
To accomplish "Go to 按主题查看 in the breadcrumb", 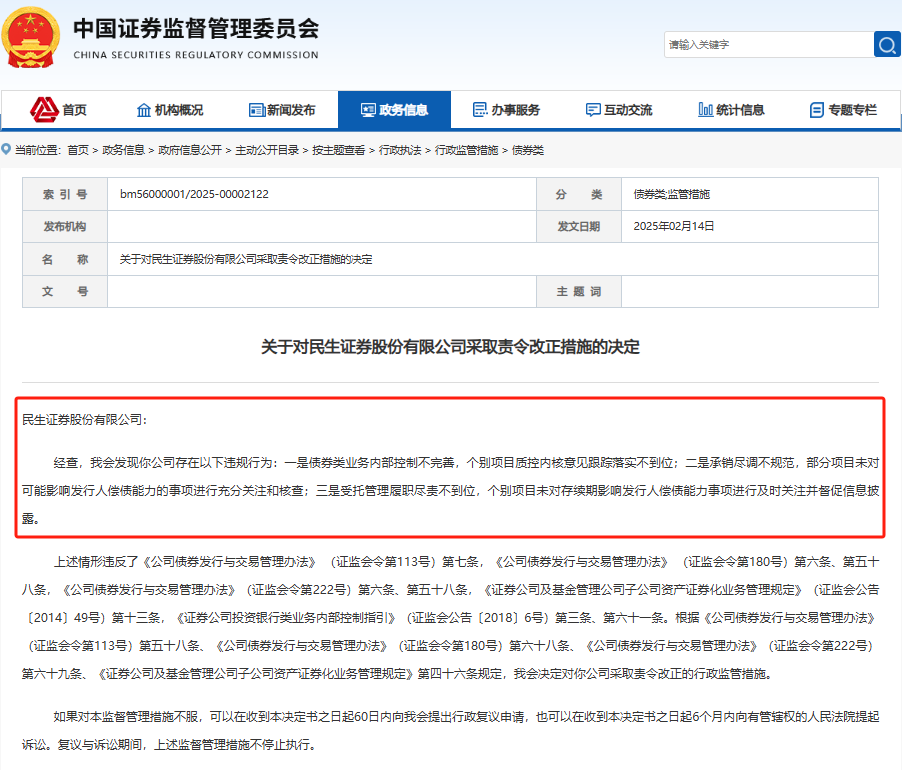I will (338, 150).
